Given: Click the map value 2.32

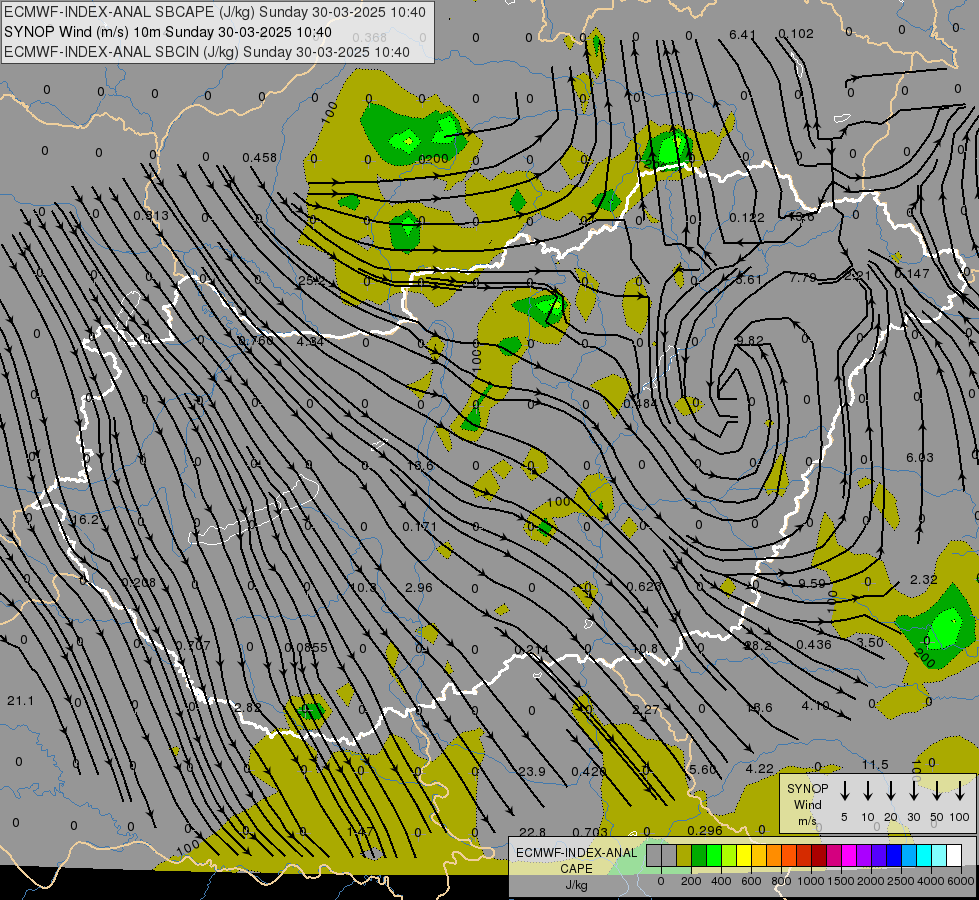Looking at the screenshot, I should (x=923, y=580).
